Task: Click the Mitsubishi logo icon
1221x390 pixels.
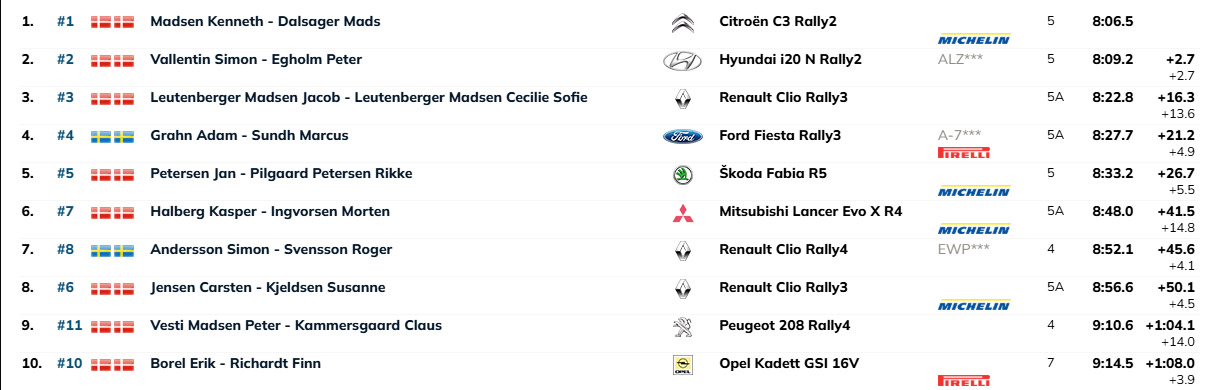Action: click(681, 213)
